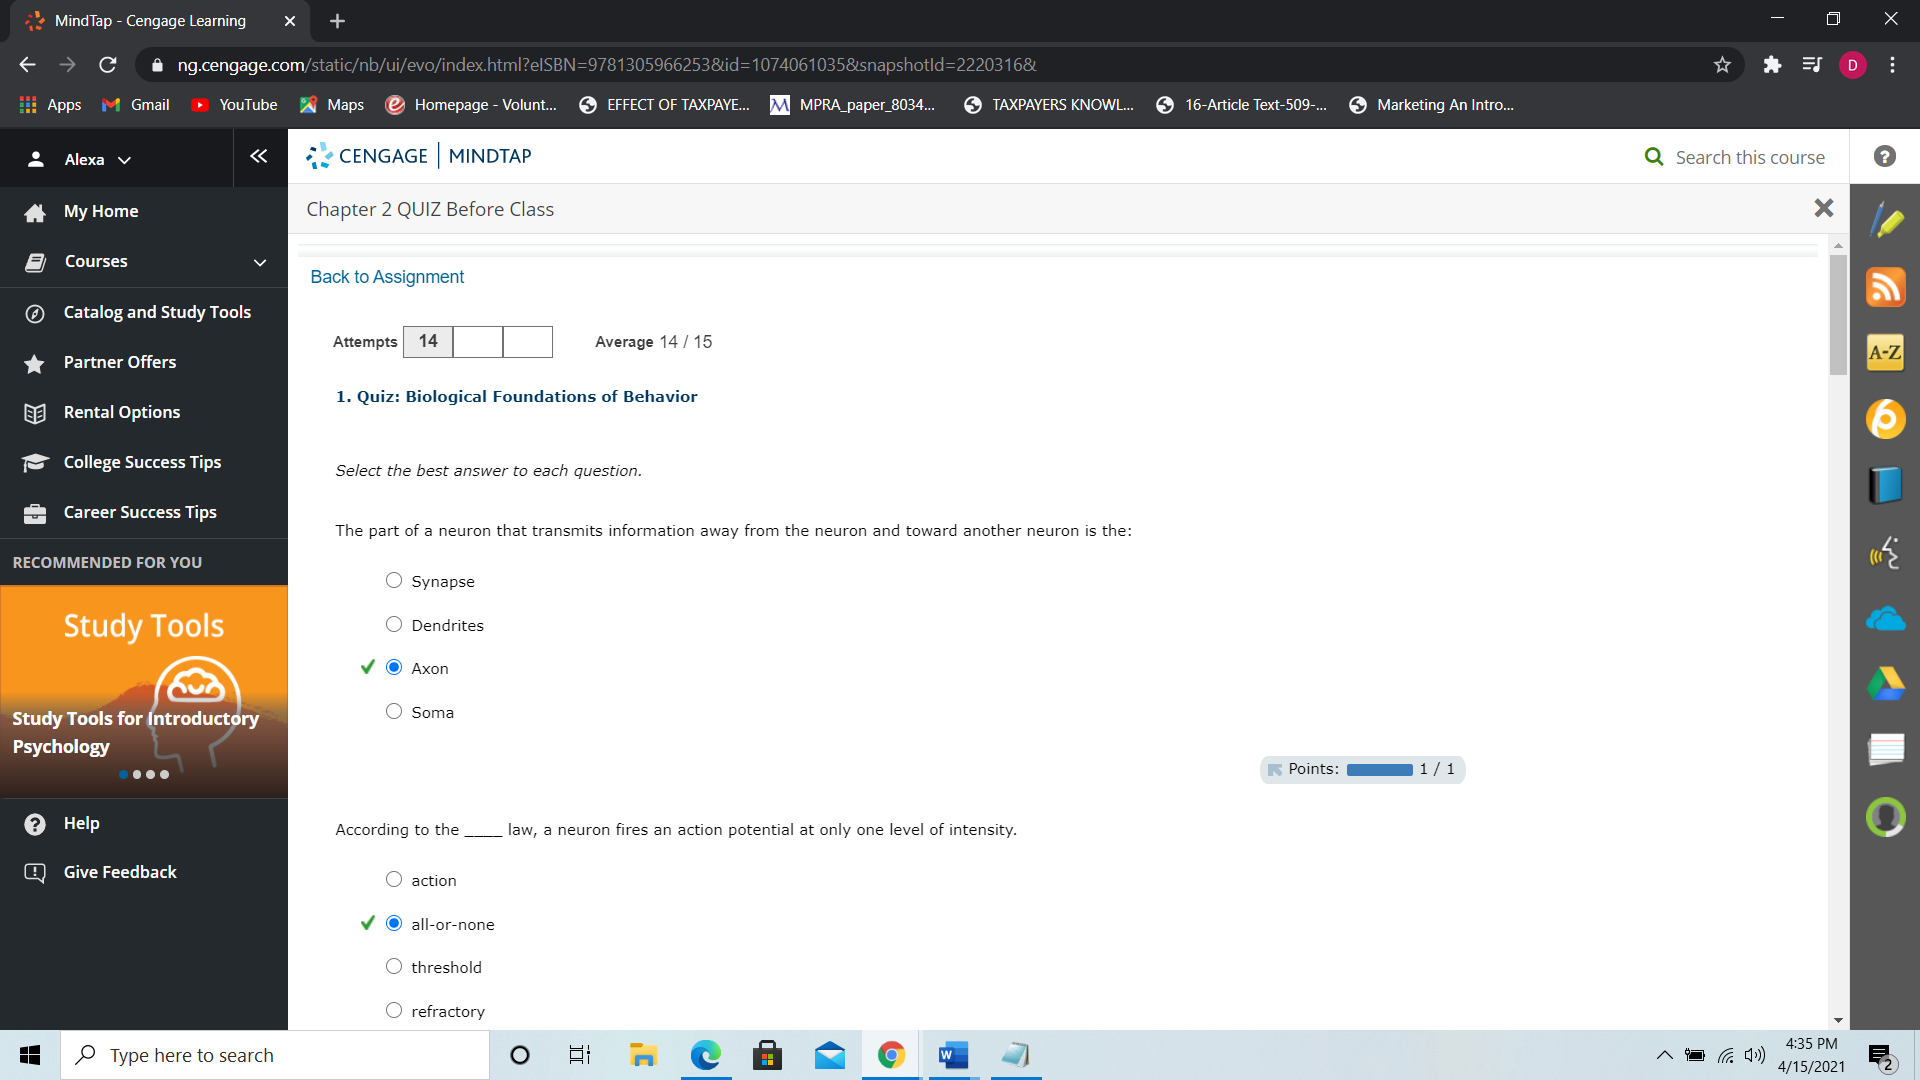The image size is (1920, 1080).
Task: Open the Google Drive app icon
Action: click(x=1885, y=684)
